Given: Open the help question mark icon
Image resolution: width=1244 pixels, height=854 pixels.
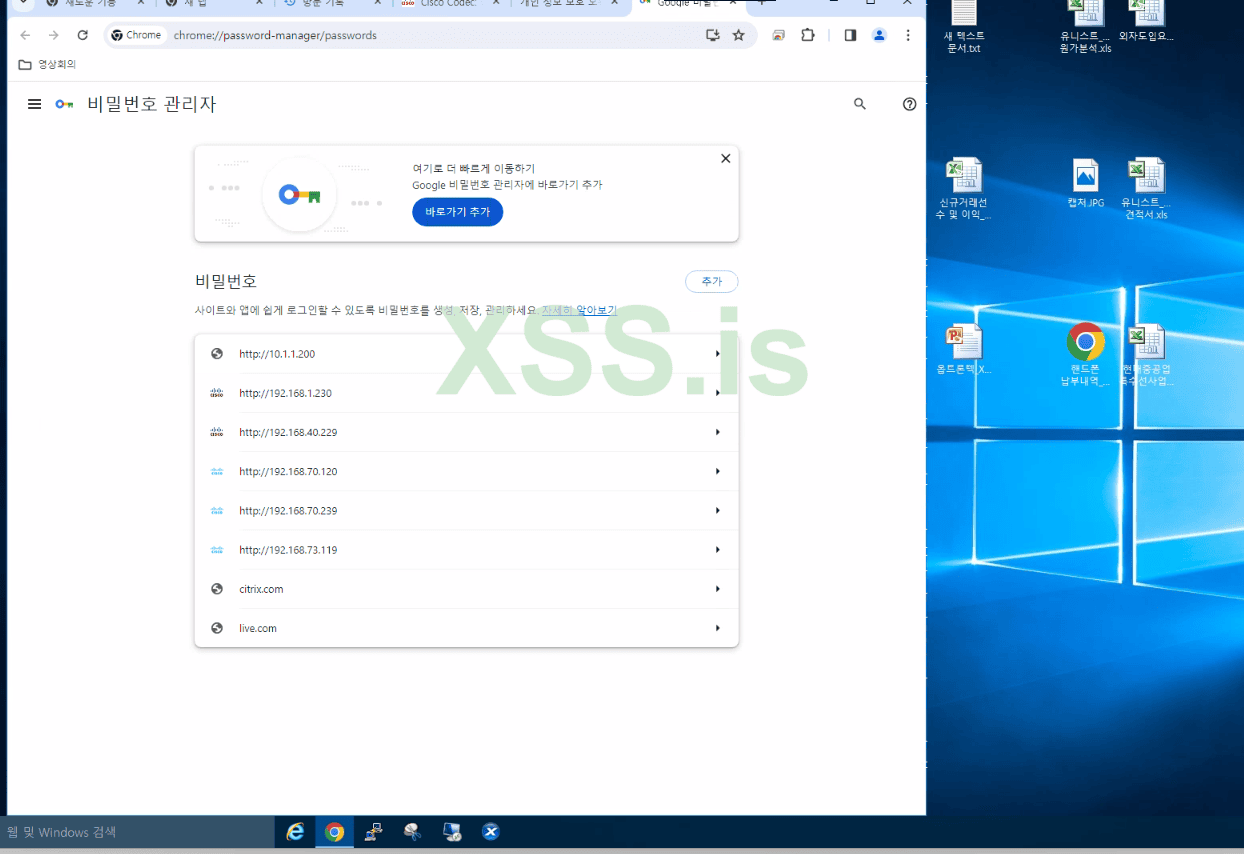Looking at the screenshot, I should (x=909, y=104).
